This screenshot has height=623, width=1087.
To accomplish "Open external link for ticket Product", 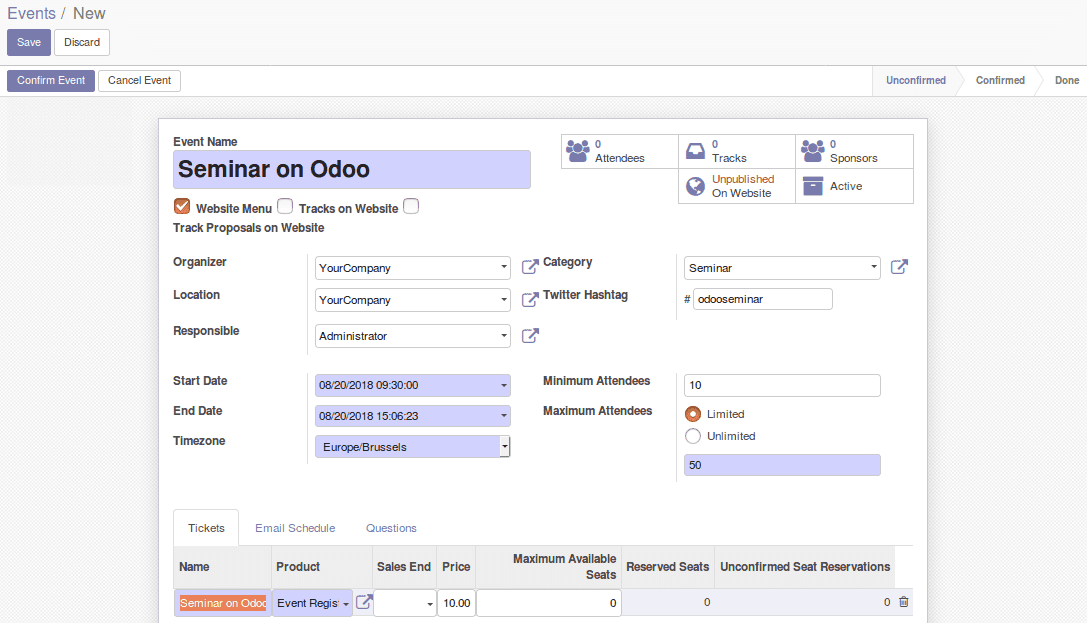I will click(x=364, y=602).
